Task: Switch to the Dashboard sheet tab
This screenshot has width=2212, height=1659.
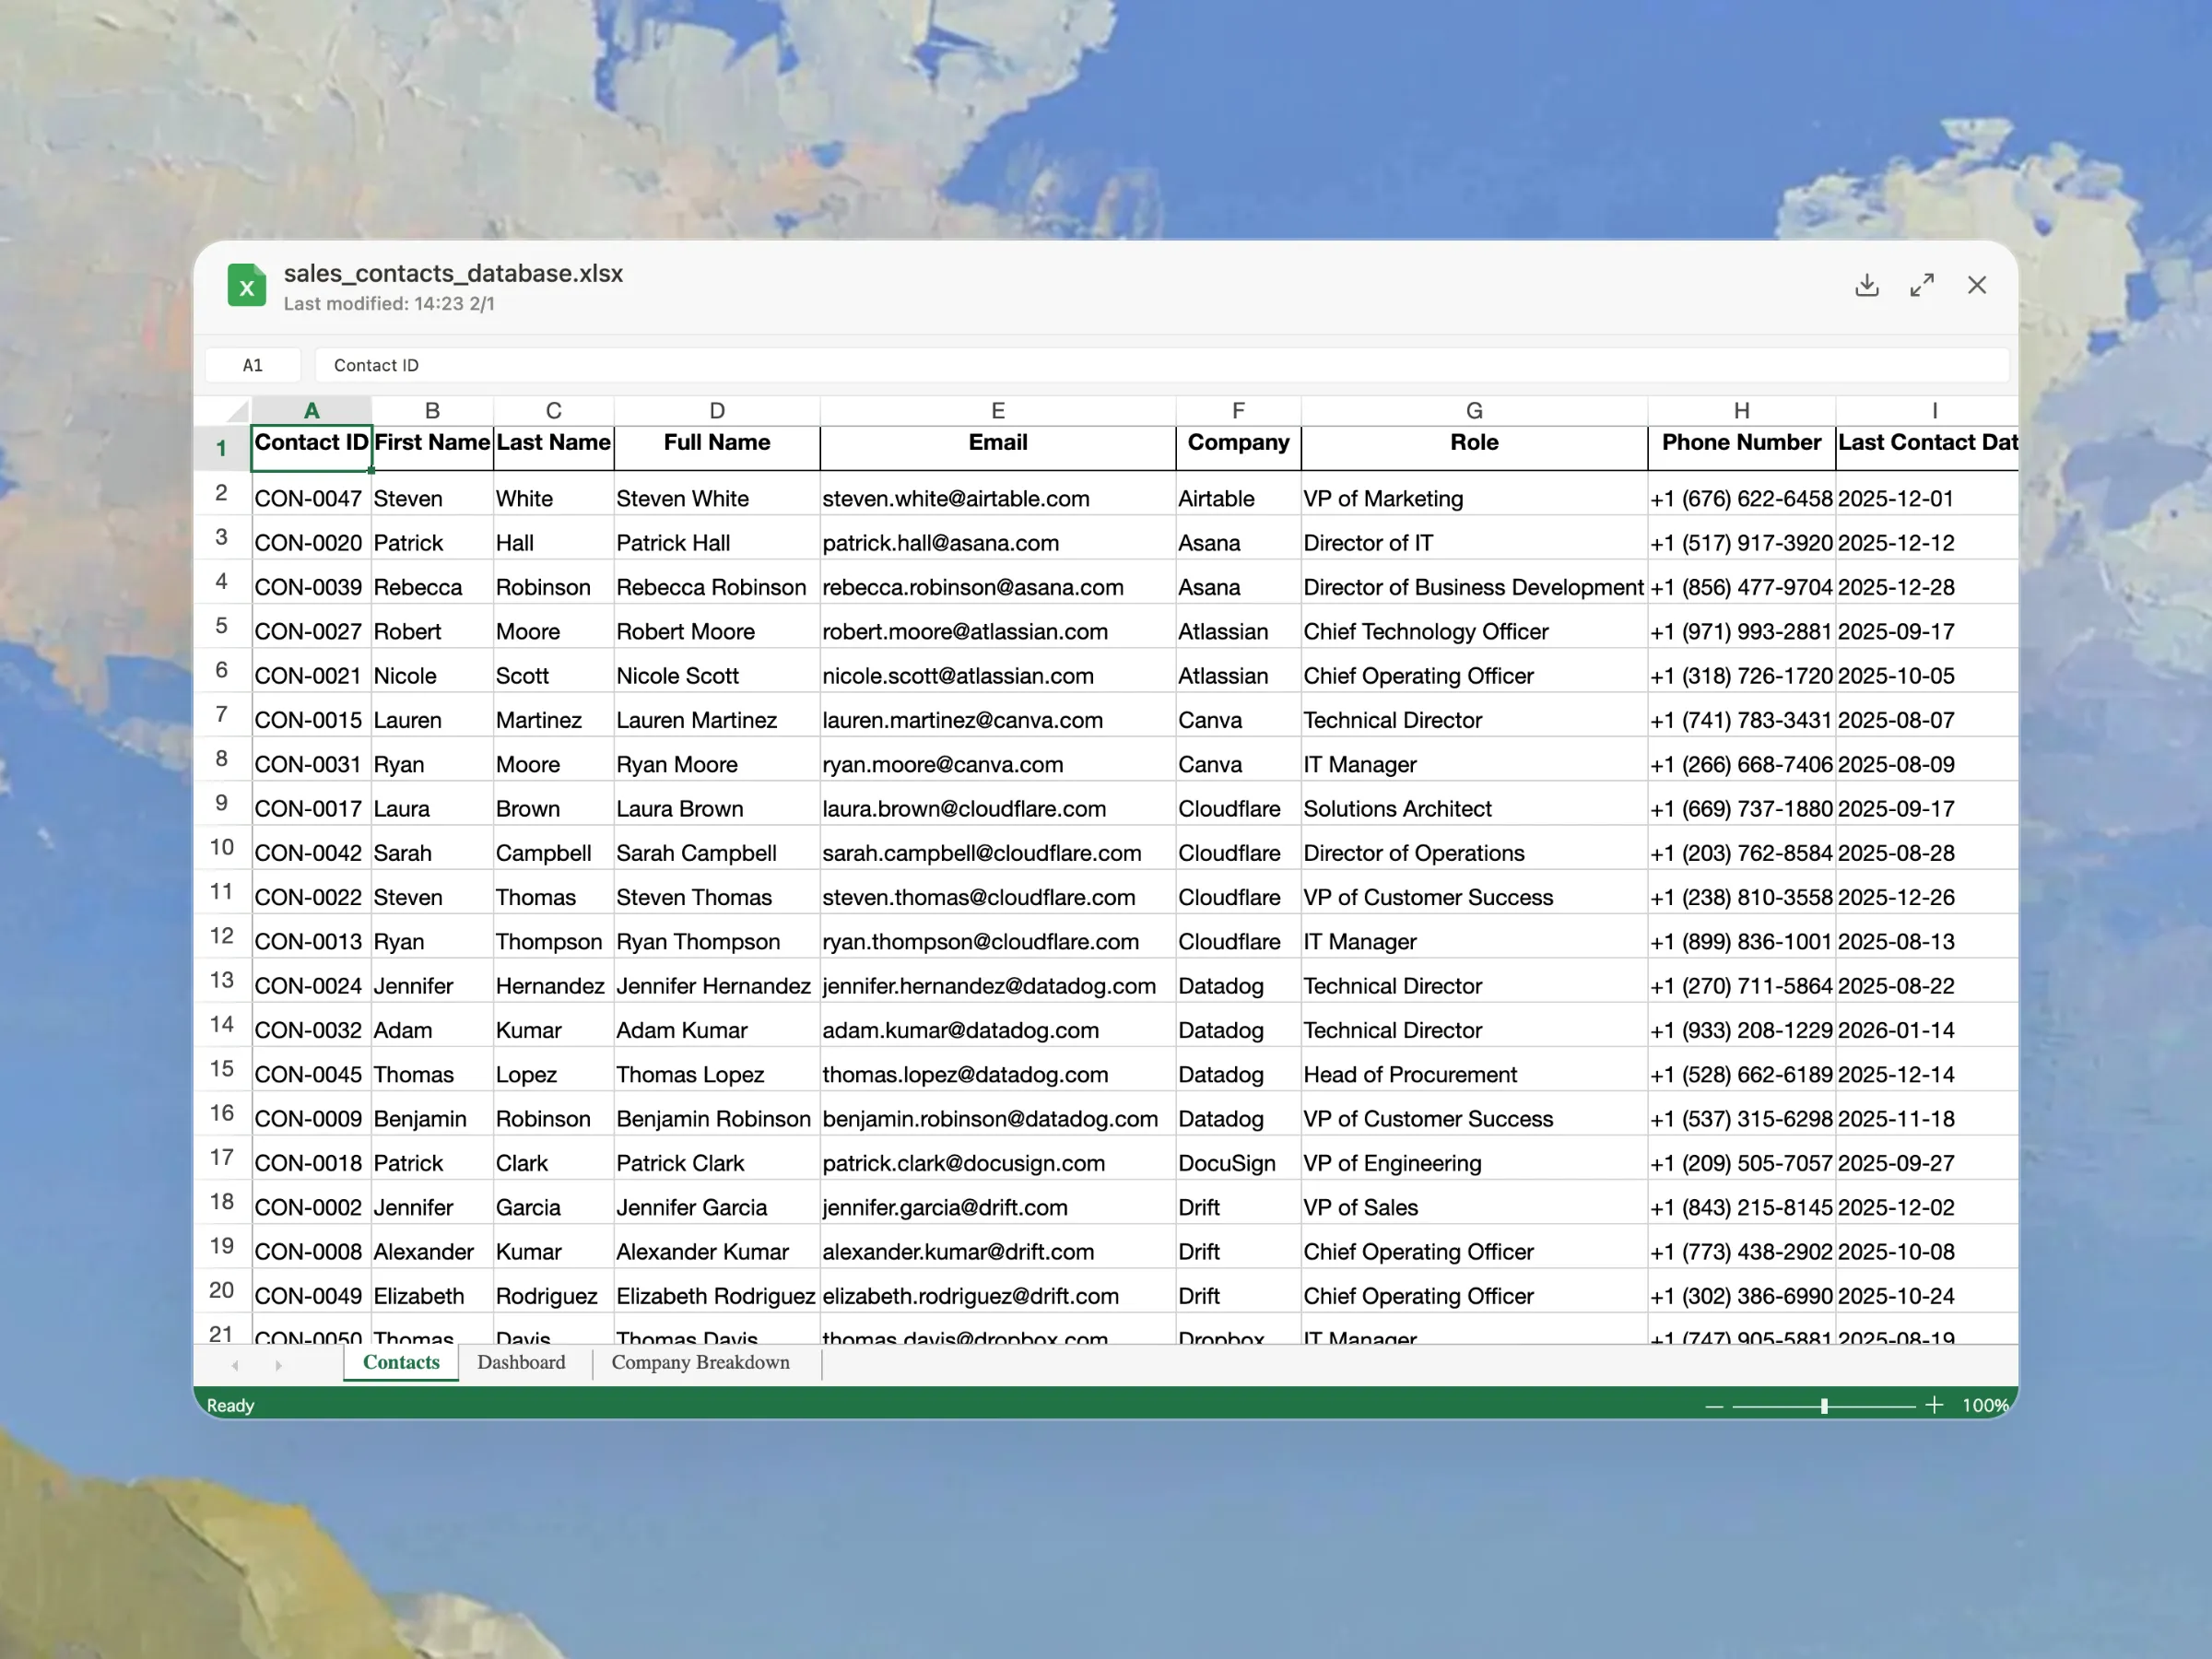Action: pyautogui.click(x=521, y=1363)
